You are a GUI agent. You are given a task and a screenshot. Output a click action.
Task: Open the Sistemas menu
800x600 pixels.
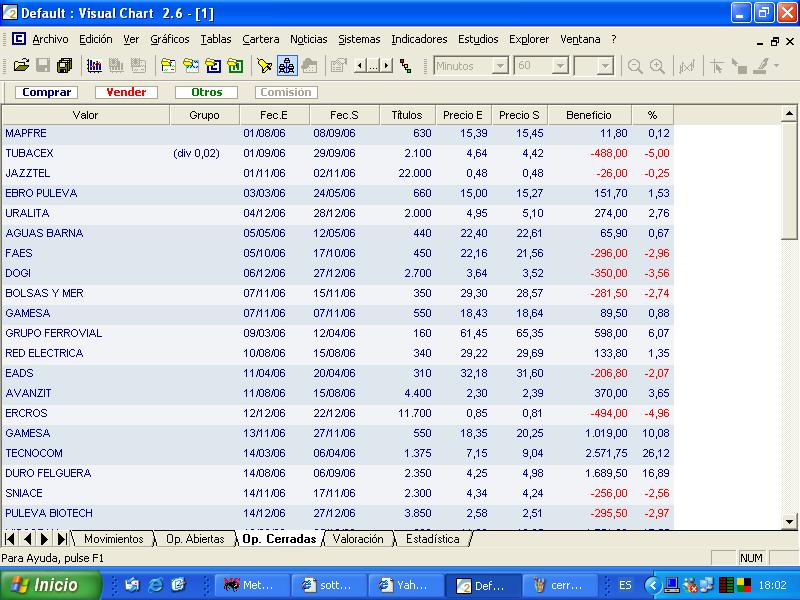click(x=359, y=39)
